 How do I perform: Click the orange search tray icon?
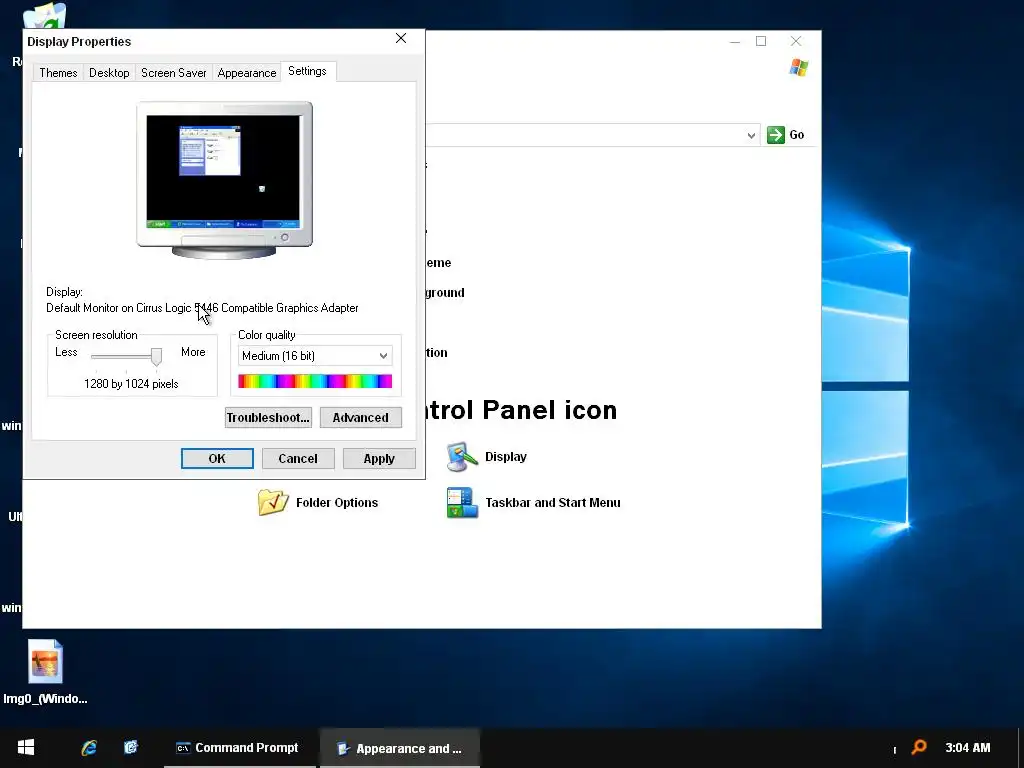tap(919, 747)
